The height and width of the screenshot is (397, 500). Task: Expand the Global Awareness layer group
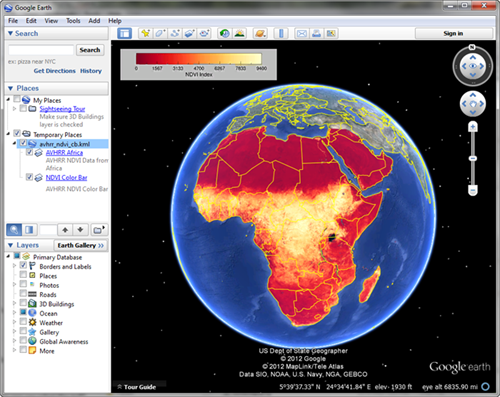click(x=14, y=341)
